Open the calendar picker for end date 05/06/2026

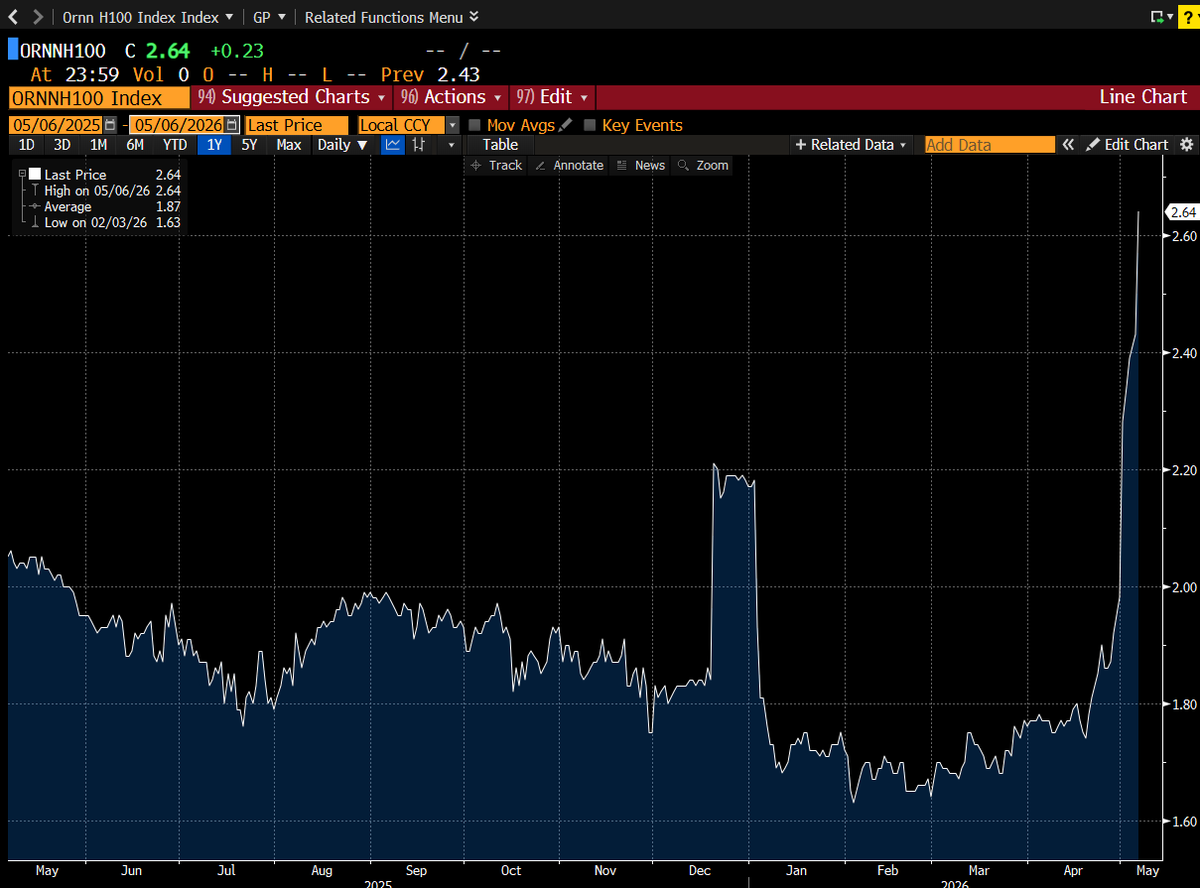pyautogui.click(x=233, y=125)
